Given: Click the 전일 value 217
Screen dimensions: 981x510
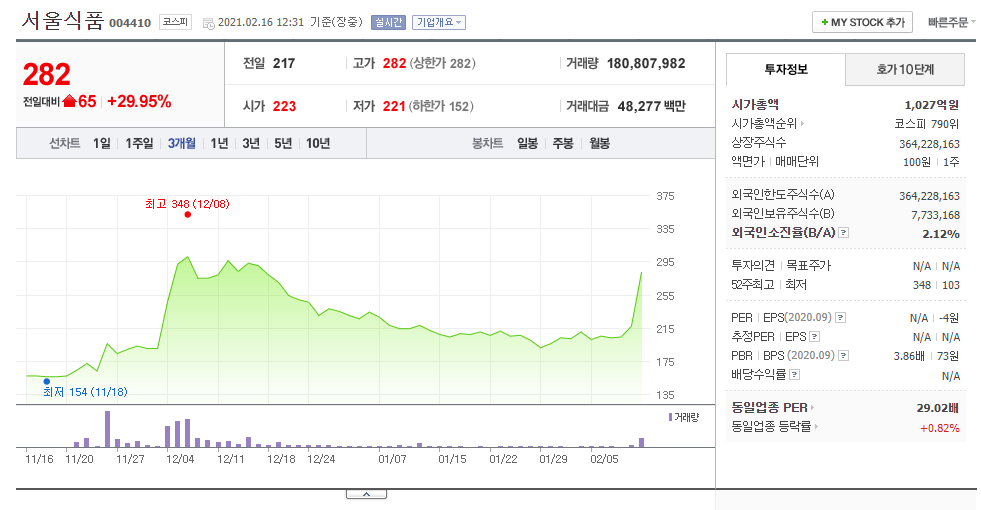Looking at the screenshot, I should [283, 63].
